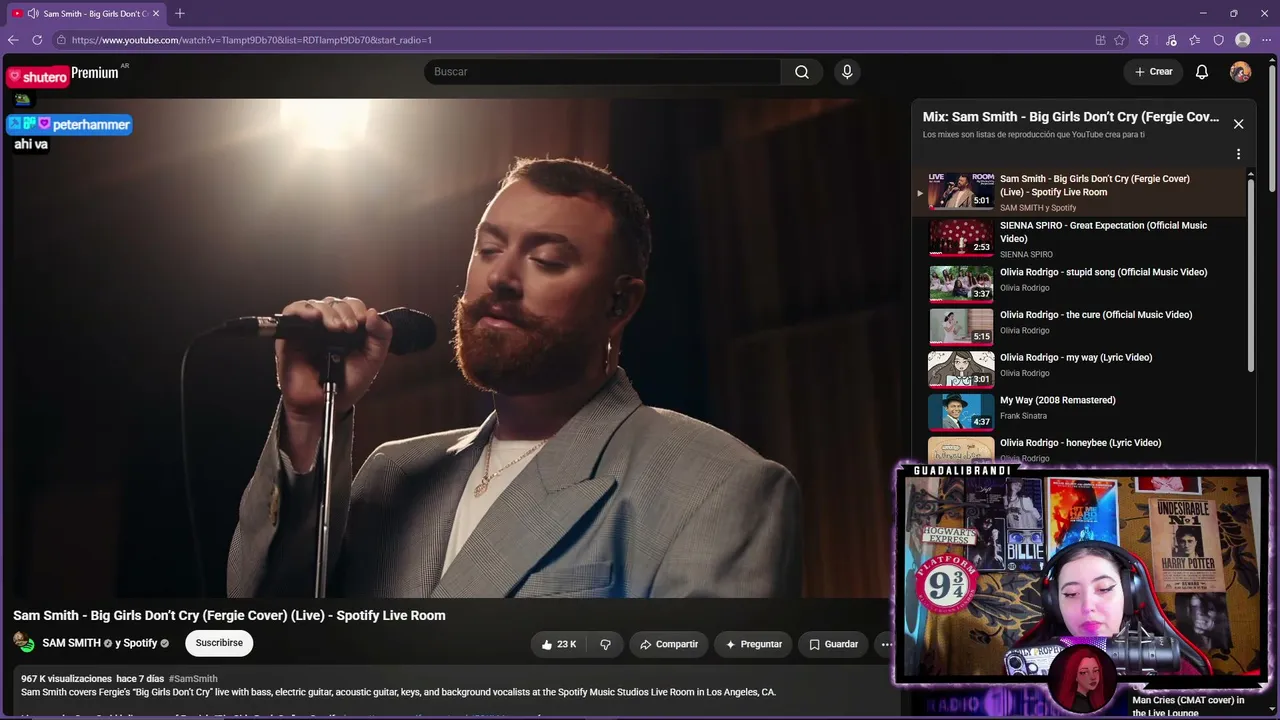Image resolution: width=1280 pixels, height=720 pixels.
Task: Click 'Olivia Rodrigo - my way (Lyric Video)' title
Action: point(1076,358)
